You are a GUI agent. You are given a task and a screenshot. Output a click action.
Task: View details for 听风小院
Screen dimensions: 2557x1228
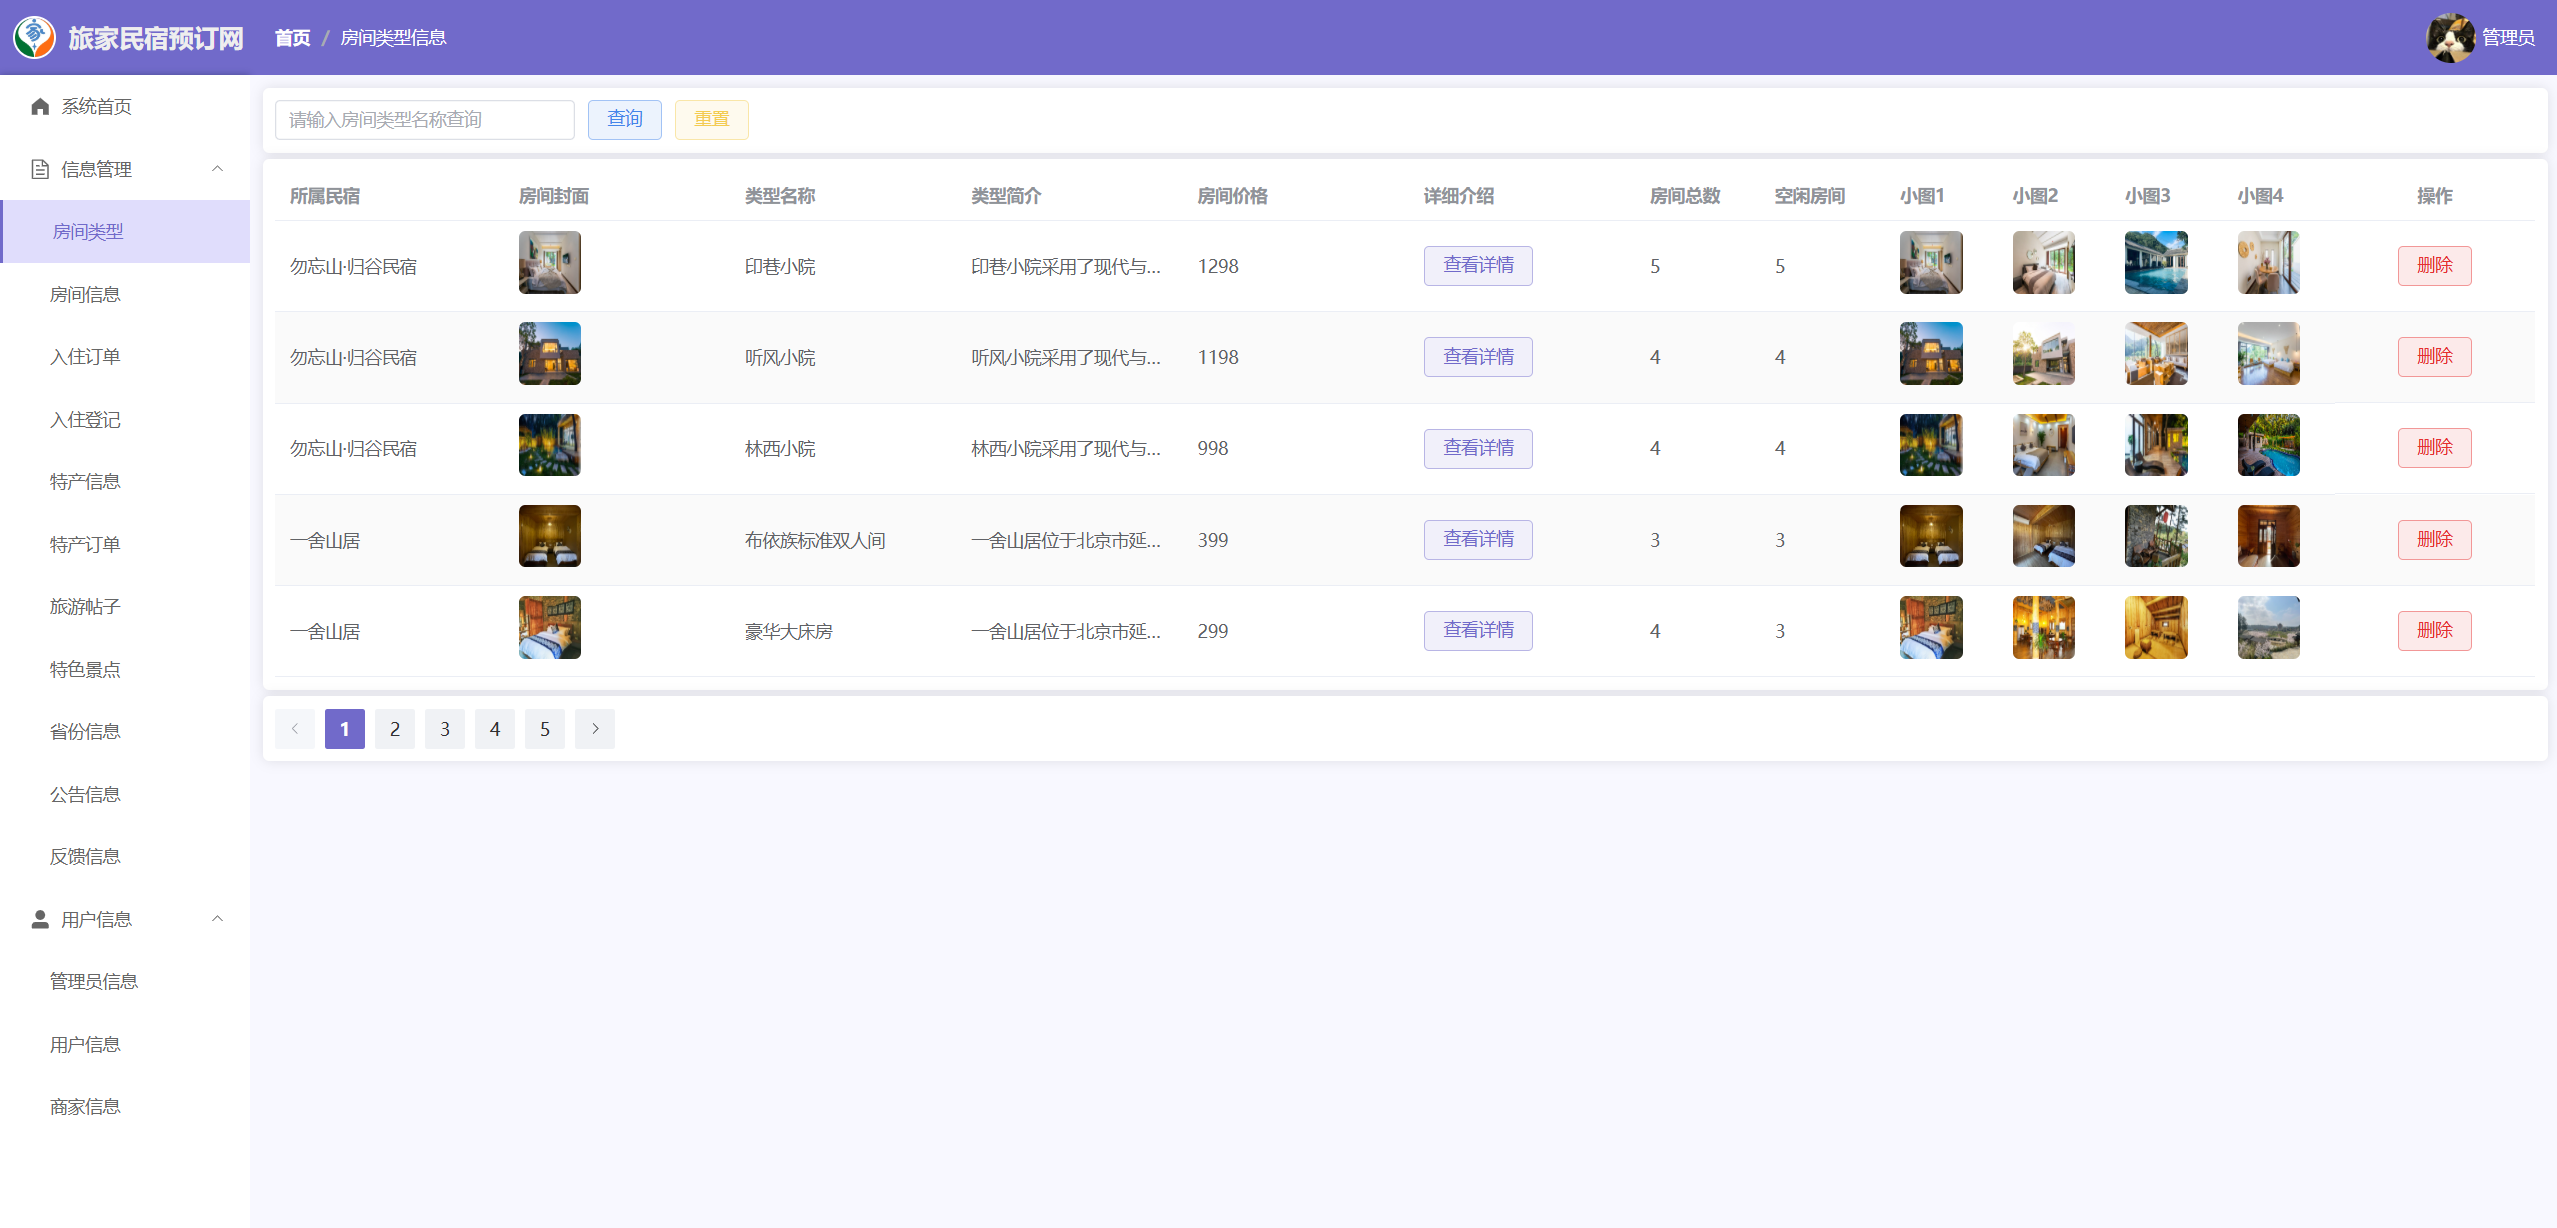click(1477, 357)
